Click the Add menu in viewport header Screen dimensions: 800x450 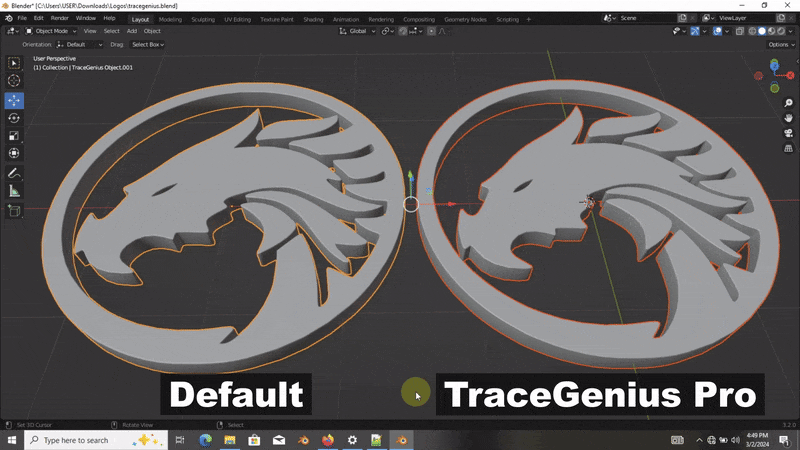coord(132,31)
